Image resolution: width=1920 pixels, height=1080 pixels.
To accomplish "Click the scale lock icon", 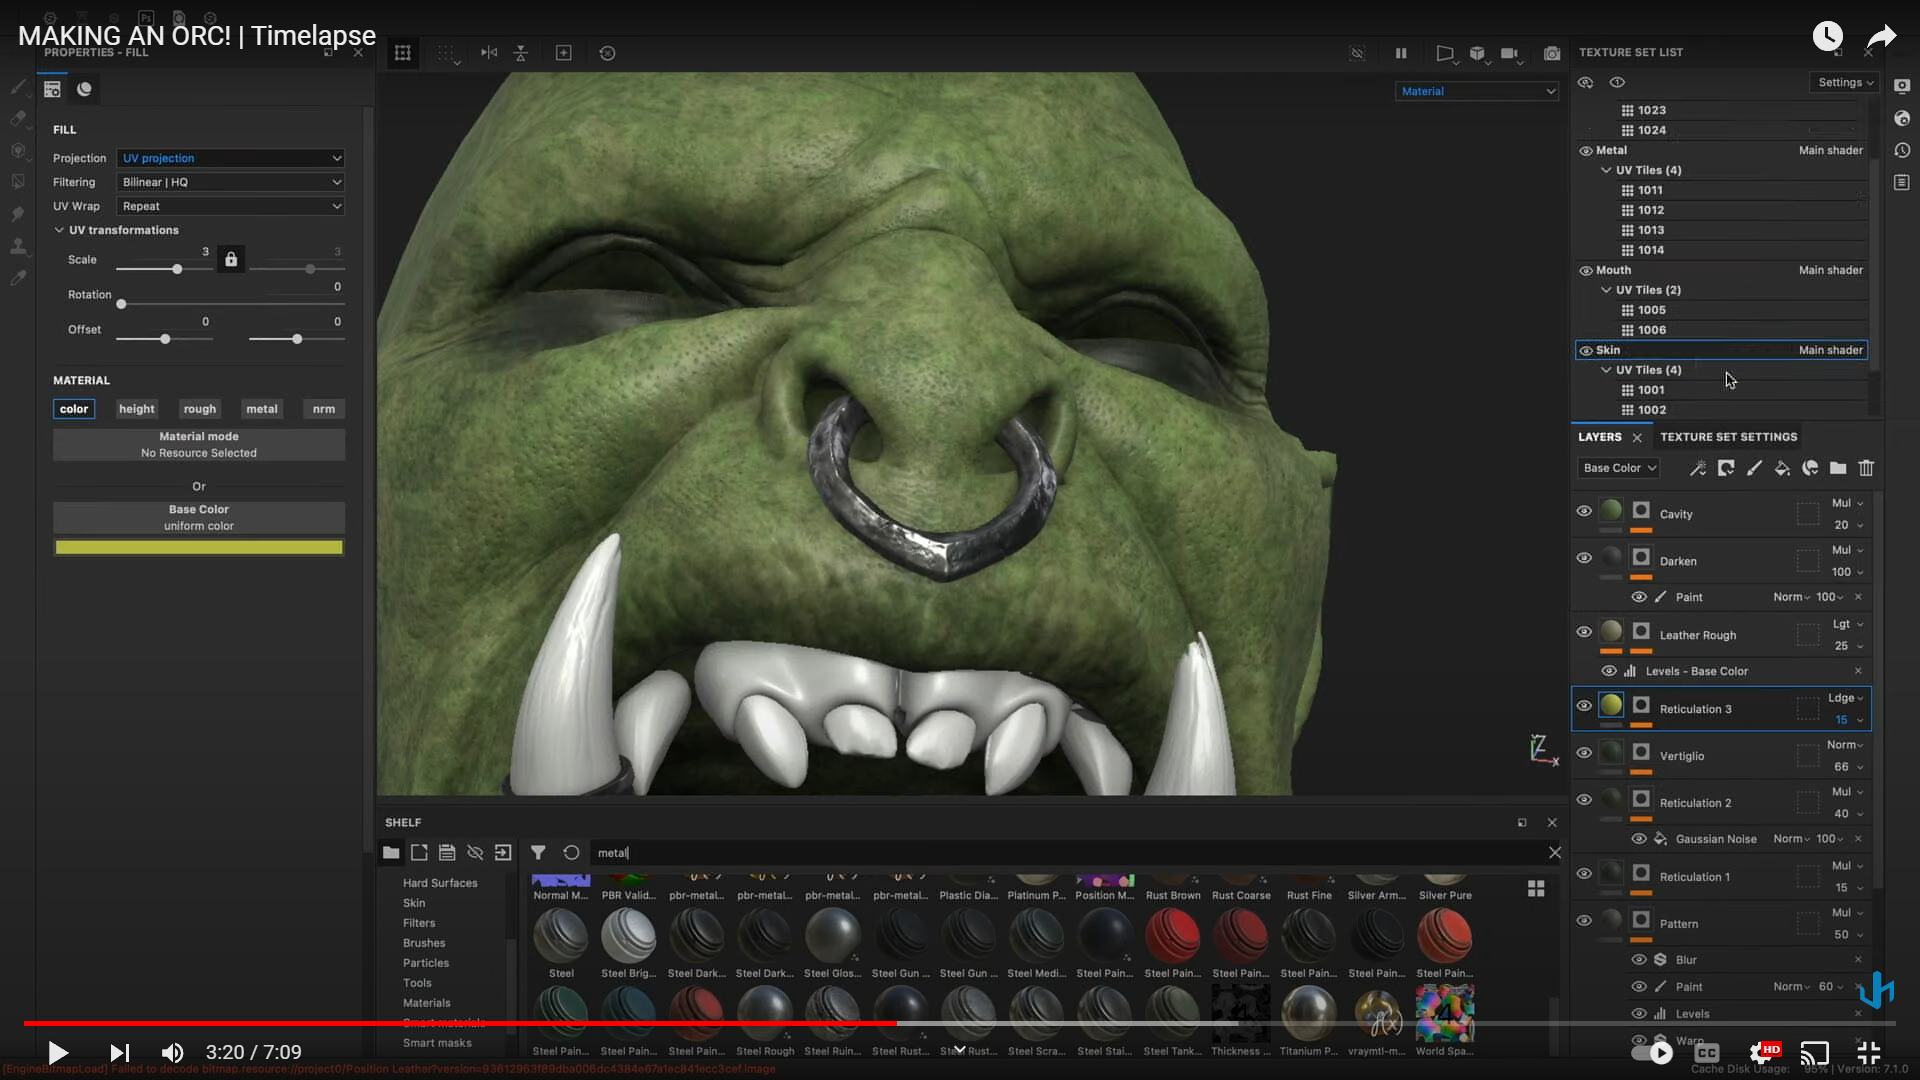I will [x=231, y=260].
